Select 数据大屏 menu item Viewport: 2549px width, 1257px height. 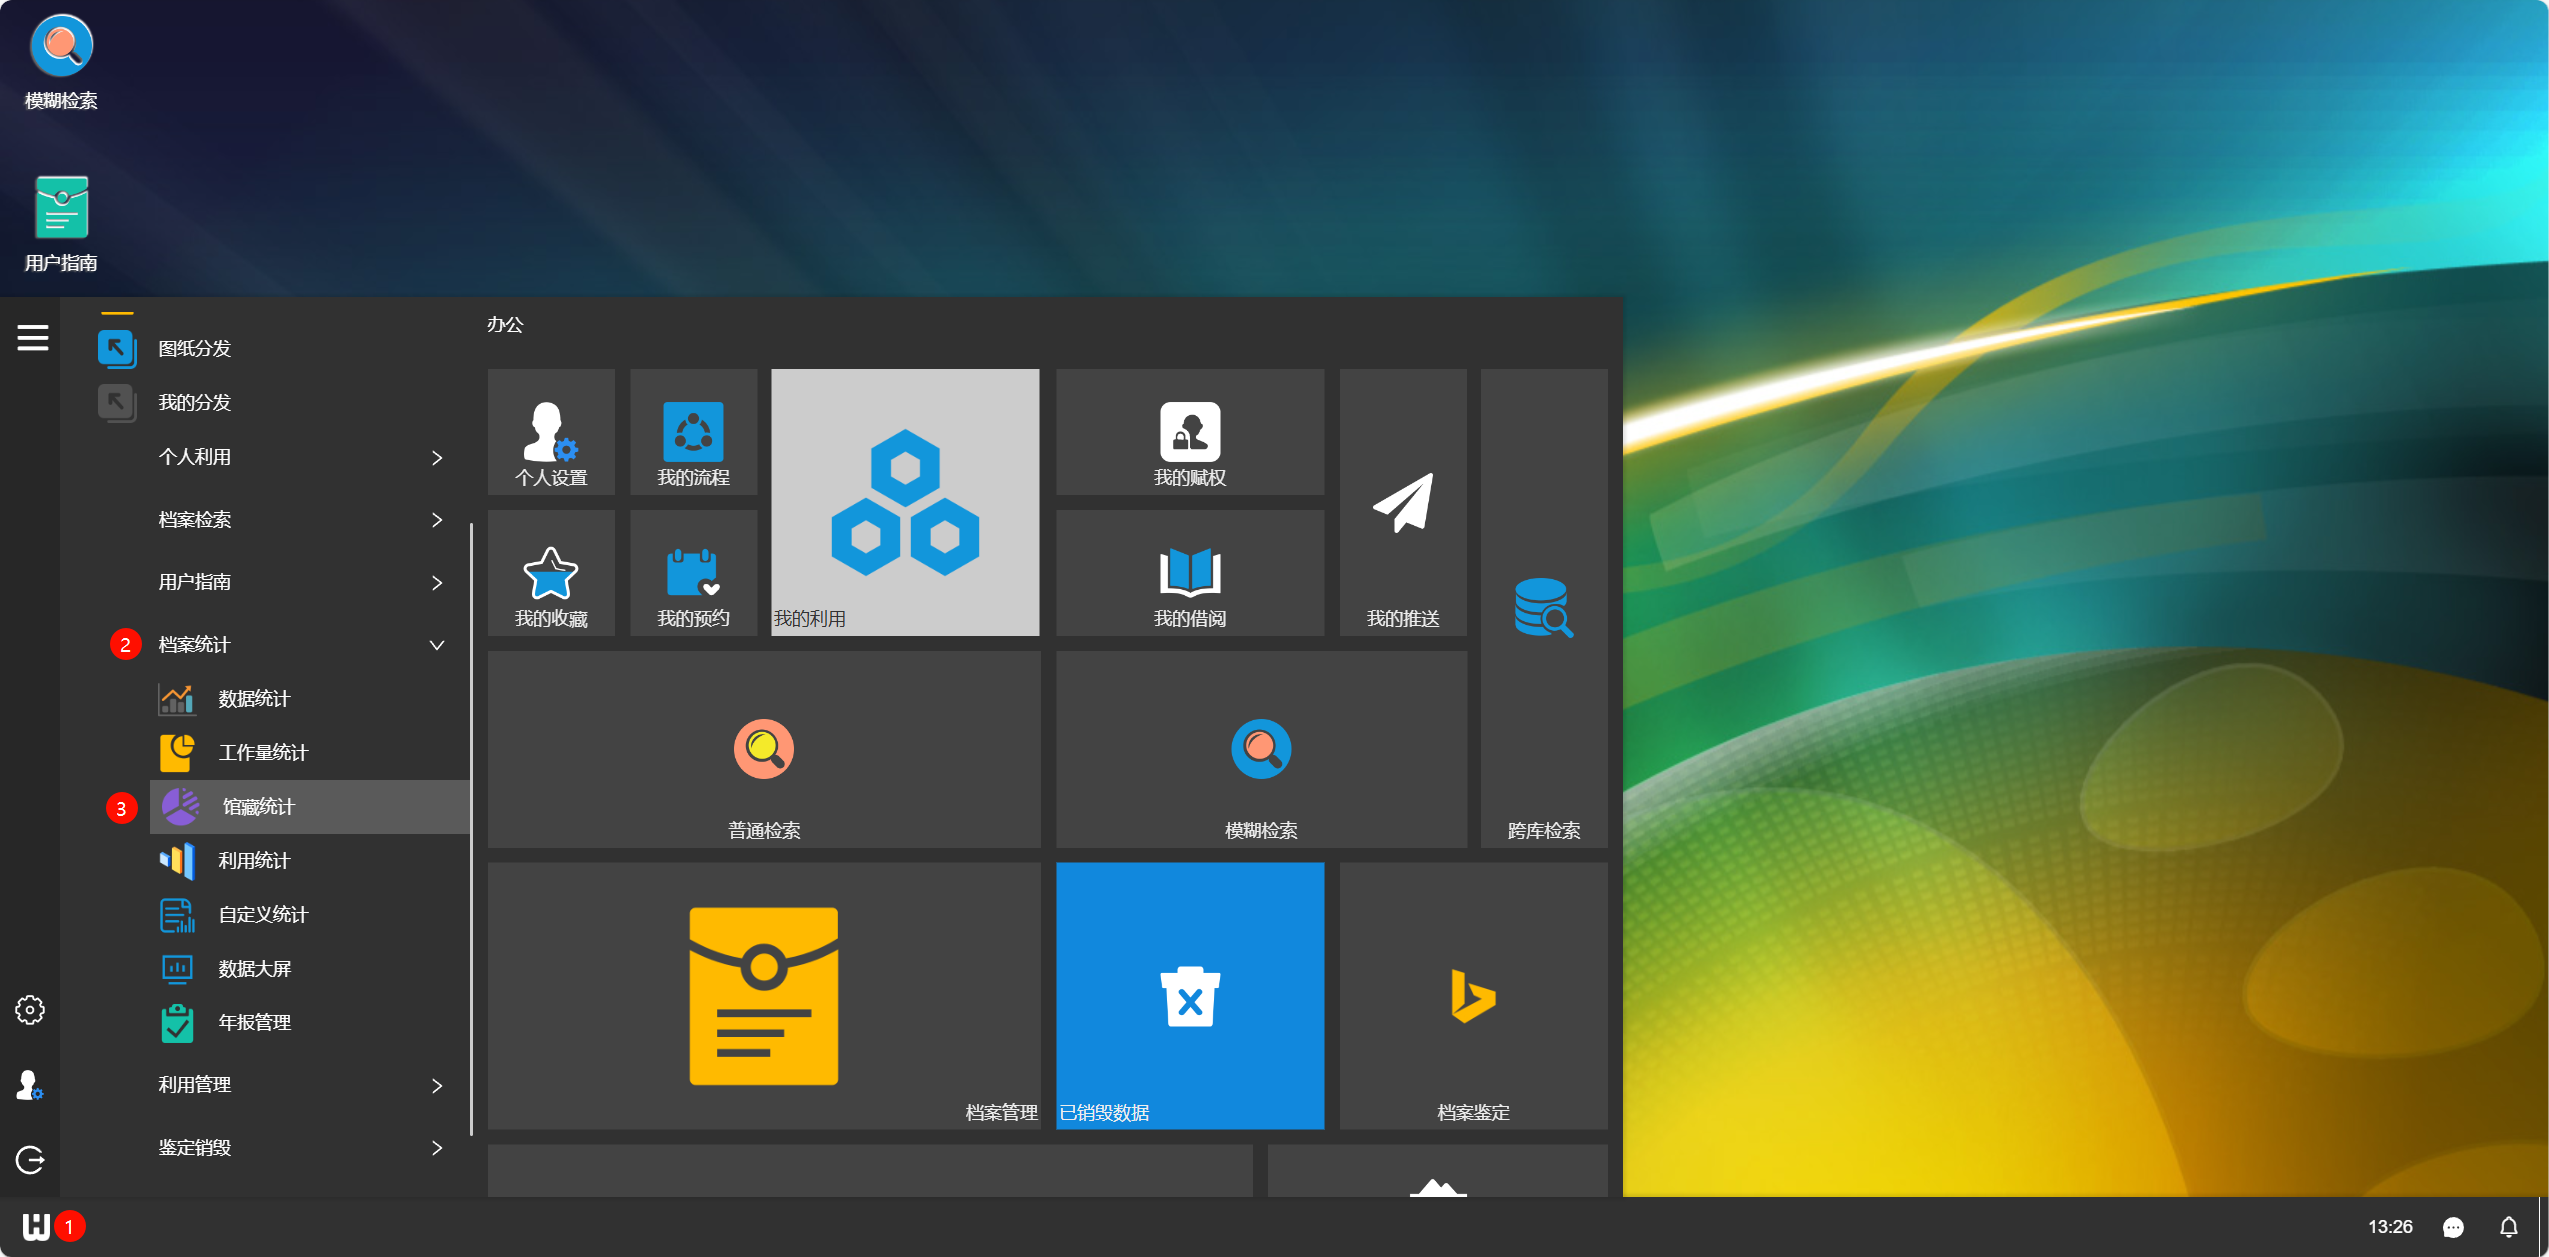point(254,969)
